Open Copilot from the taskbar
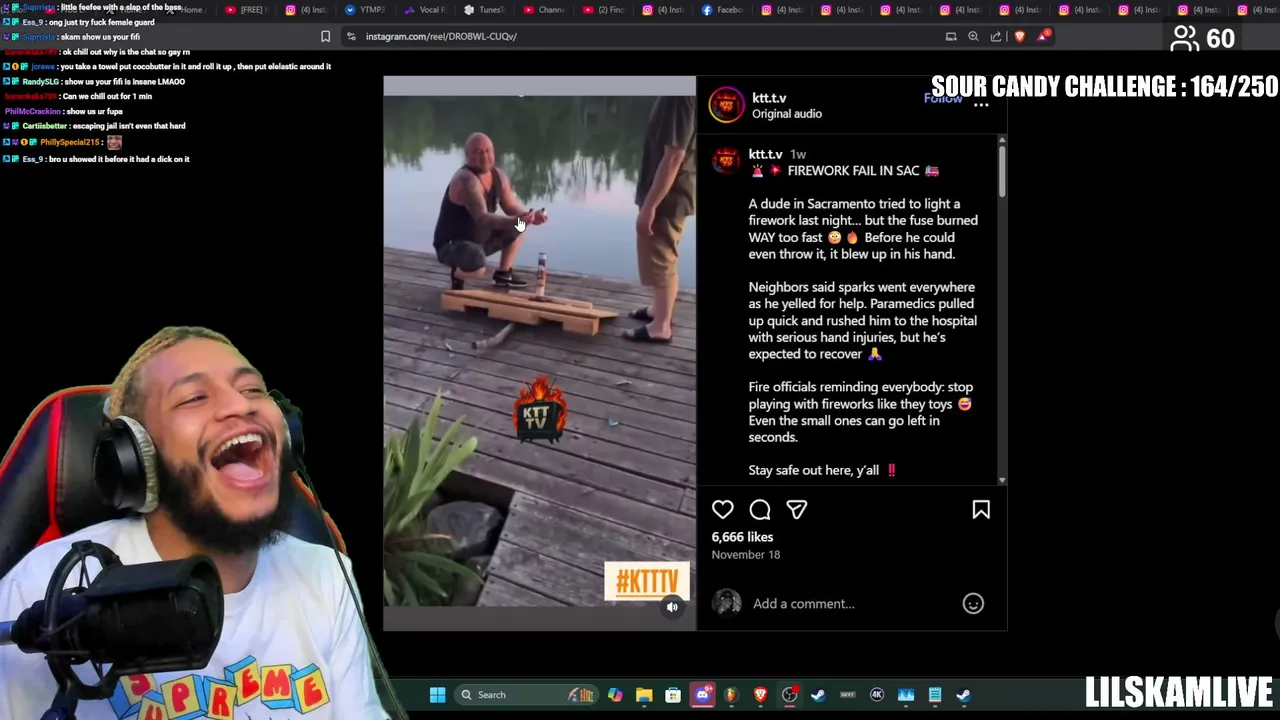The width and height of the screenshot is (1280, 720). [615, 695]
